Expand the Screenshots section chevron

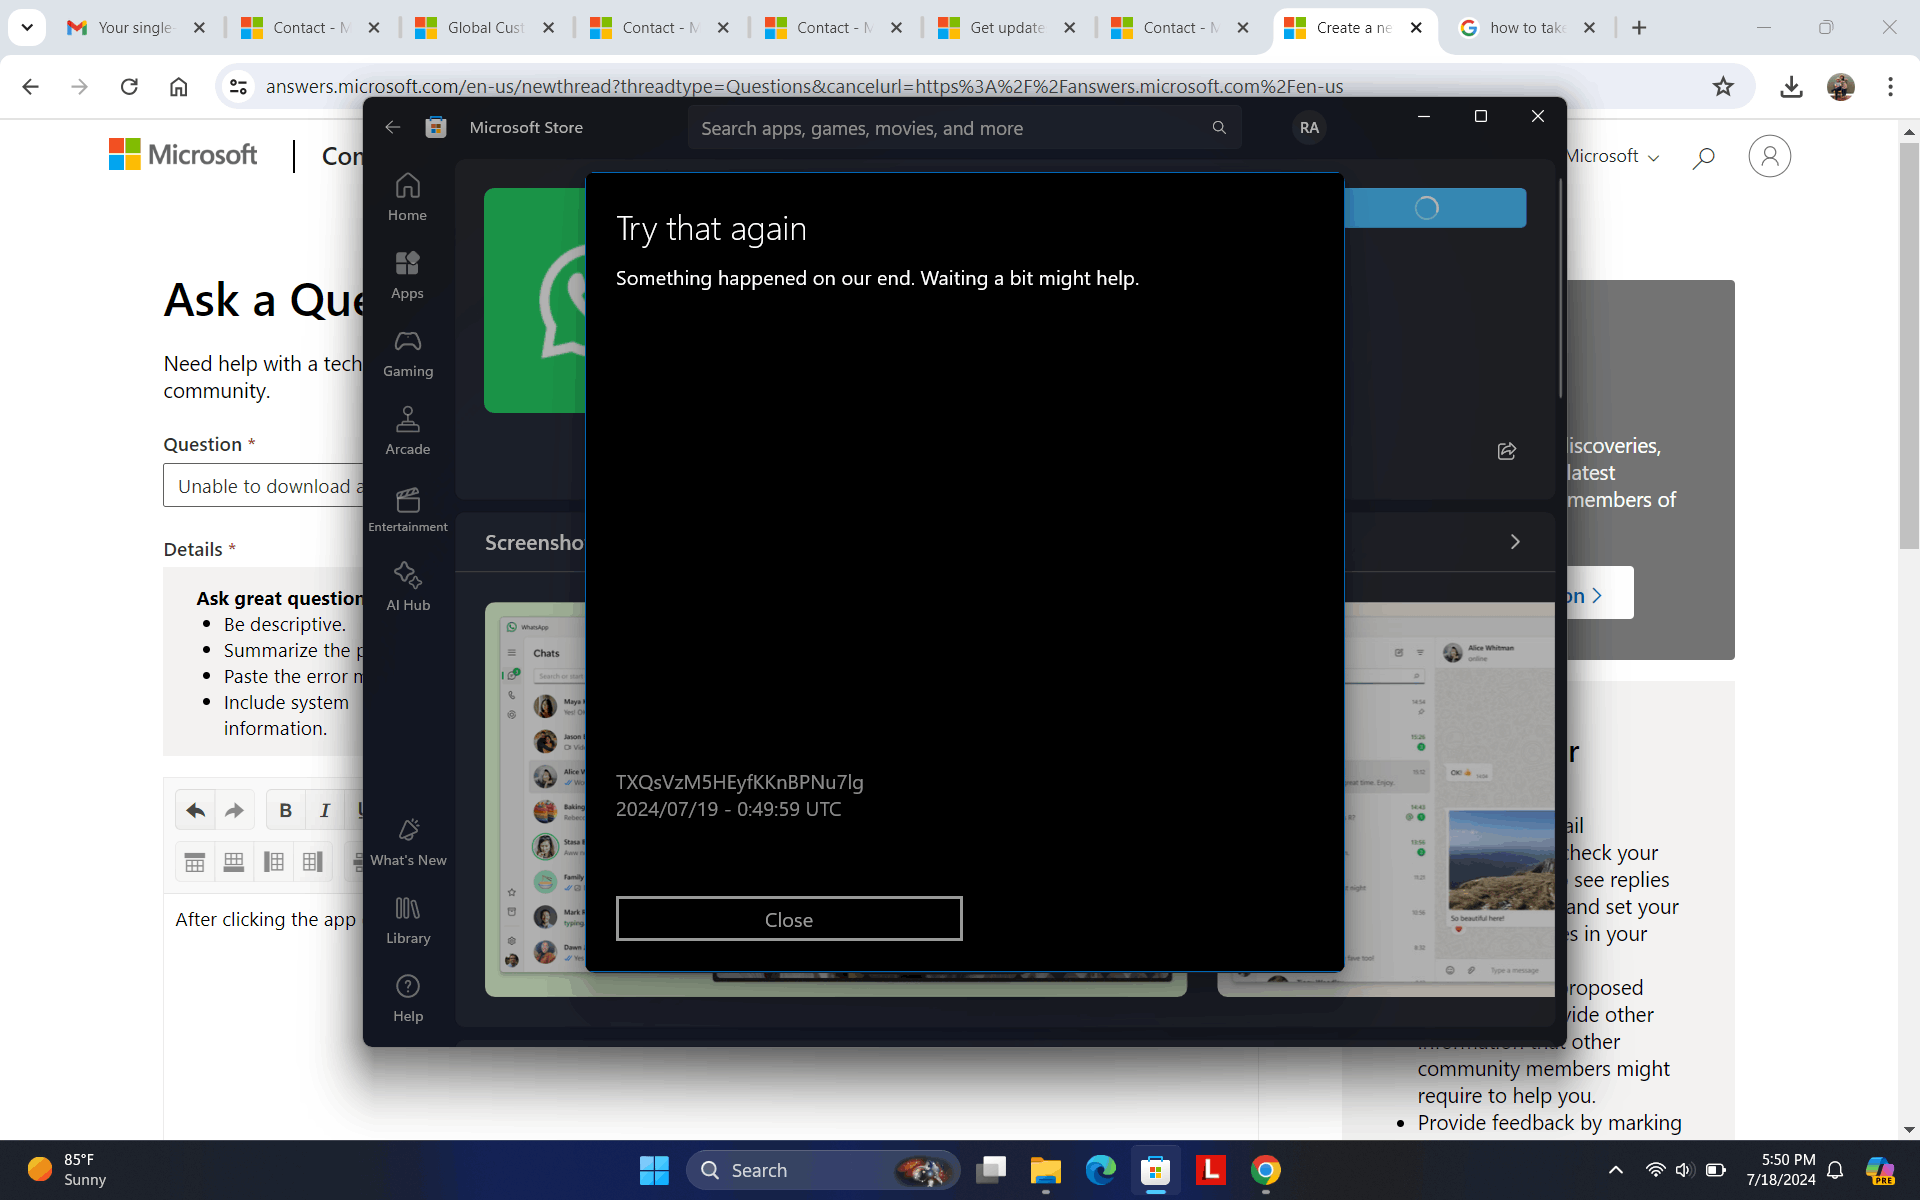coord(1515,542)
